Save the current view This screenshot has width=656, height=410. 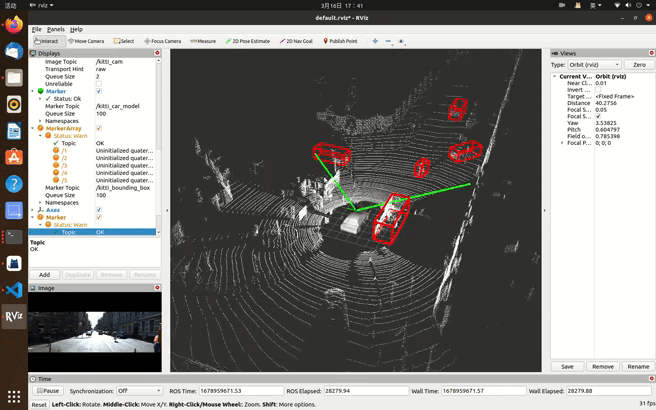click(x=567, y=366)
